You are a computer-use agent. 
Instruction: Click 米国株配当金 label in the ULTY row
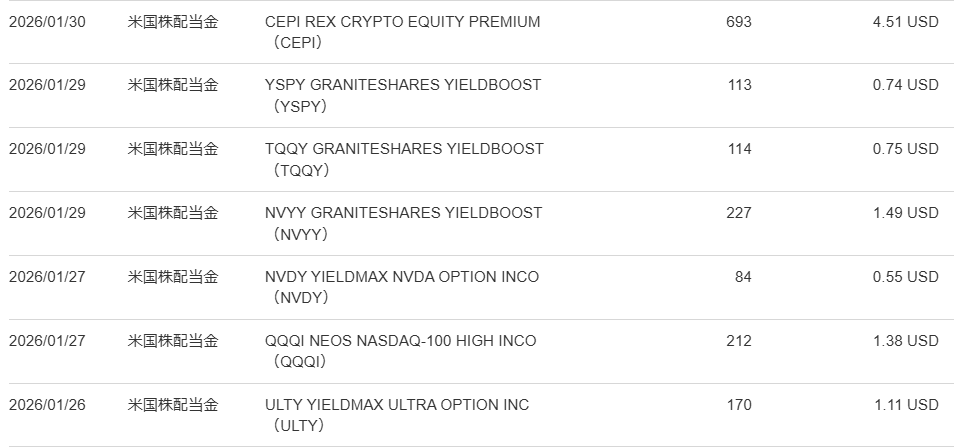pos(173,405)
